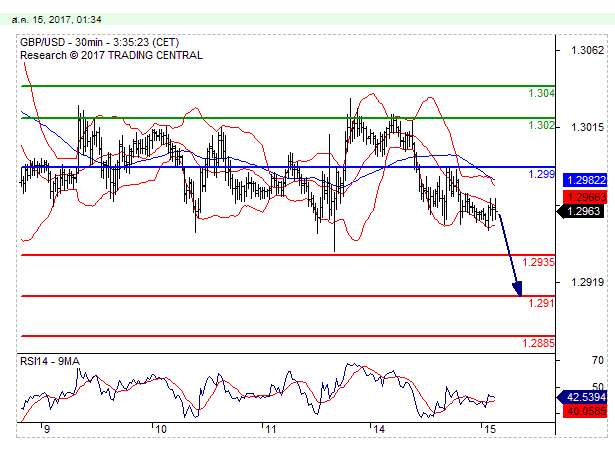Screen dimensions: 615x456
Task: Click 'Research © 2017 TRADING CENTRAL' text
Action: (111, 55)
